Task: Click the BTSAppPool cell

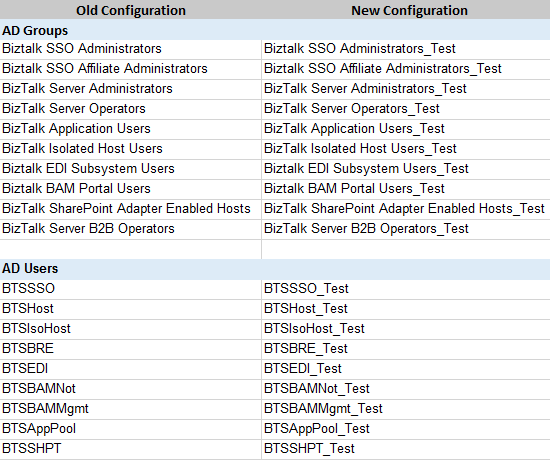Action: (130, 429)
